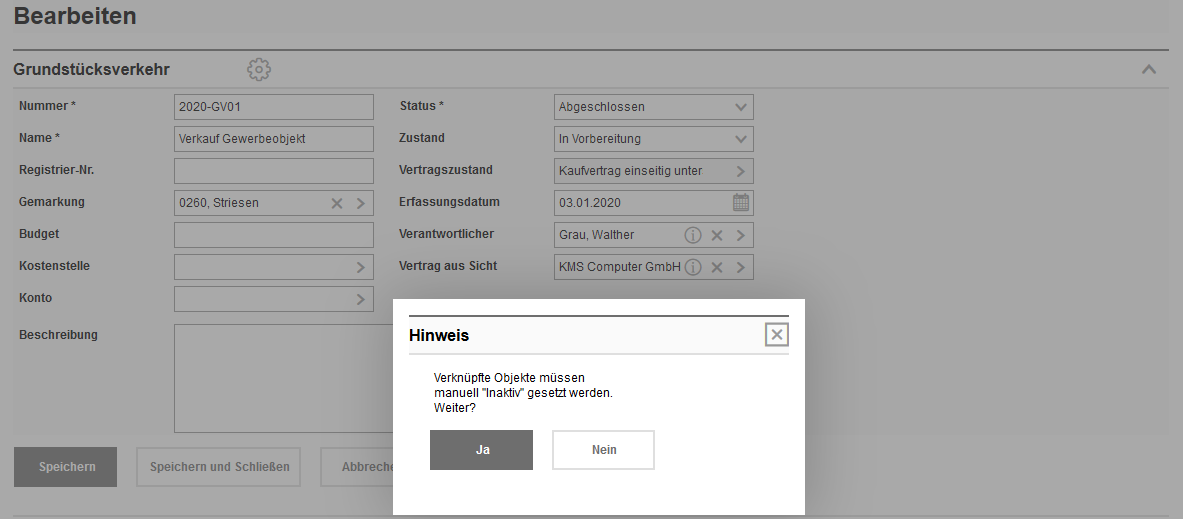
Task: Show info for Vertrag aus Sicht
Action: tap(692, 267)
